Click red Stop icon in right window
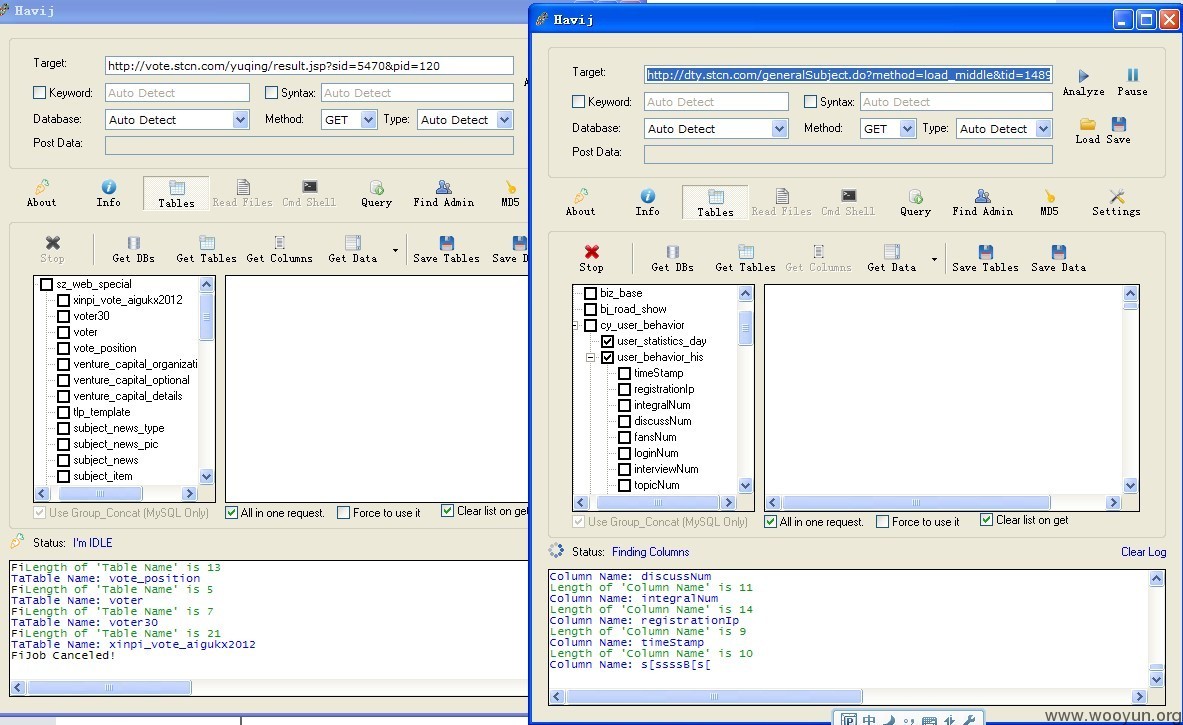The image size is (1183, 725). [592, 252]
